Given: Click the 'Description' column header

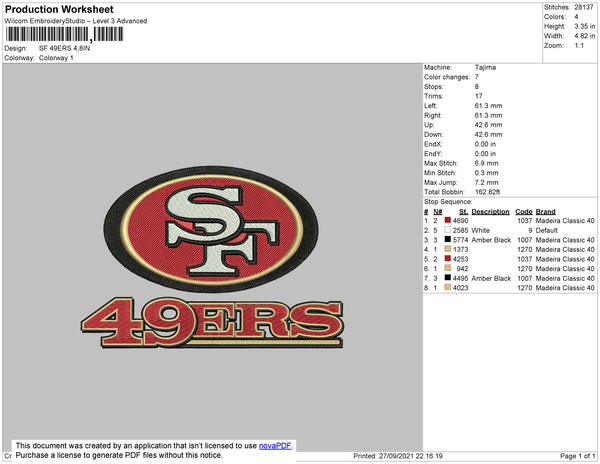Looking at the screenshot, I should tap(490, 212).
